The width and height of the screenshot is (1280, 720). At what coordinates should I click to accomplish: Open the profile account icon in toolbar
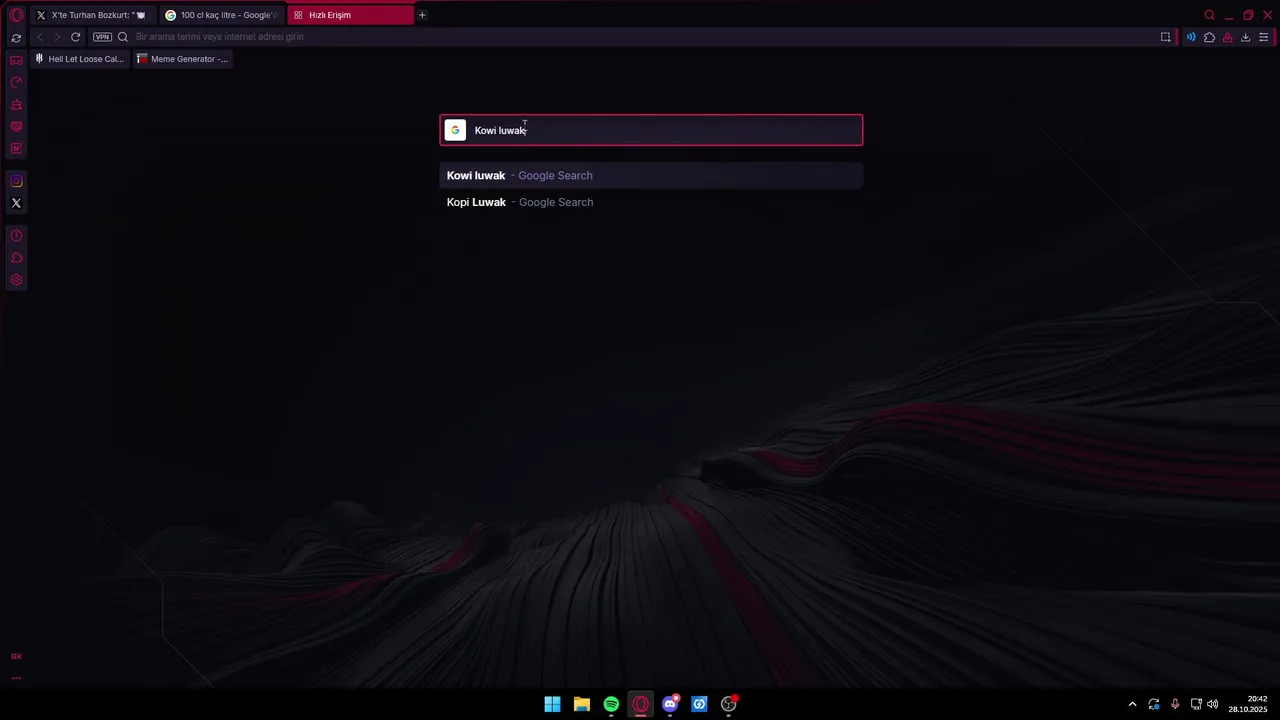(x=1227, y=37)
